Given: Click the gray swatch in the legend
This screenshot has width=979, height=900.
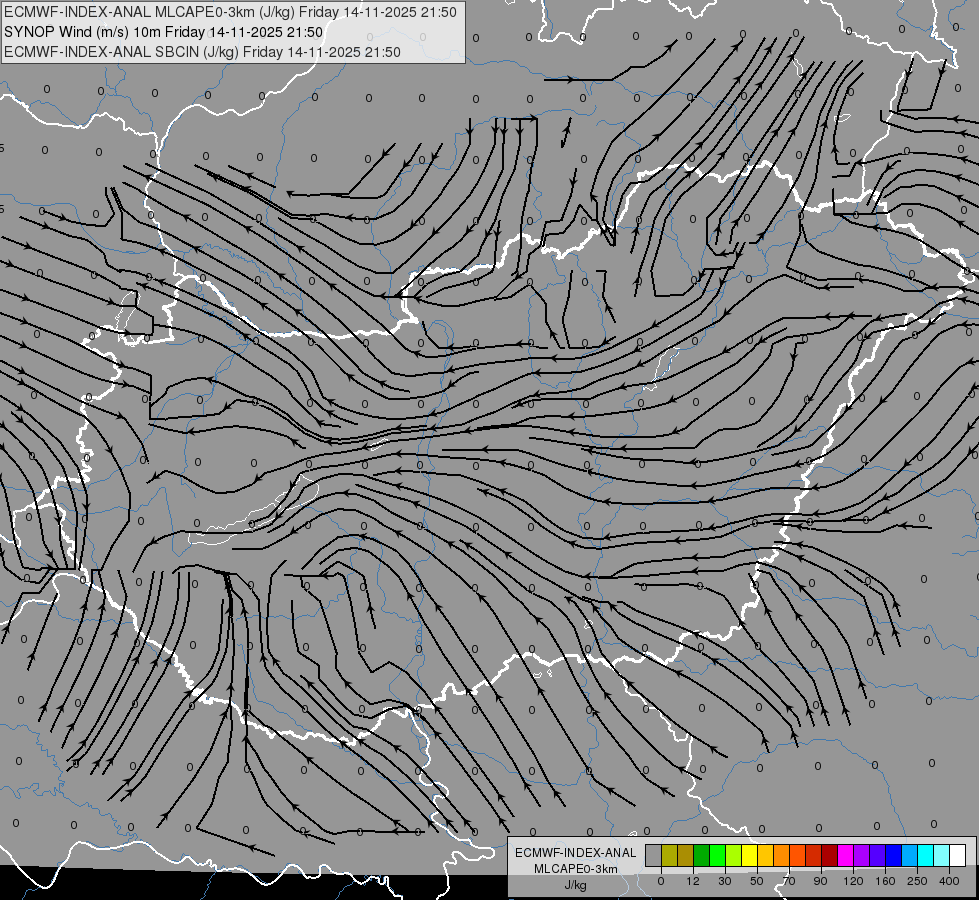Looking at the screenshot, I should point(654,855).
